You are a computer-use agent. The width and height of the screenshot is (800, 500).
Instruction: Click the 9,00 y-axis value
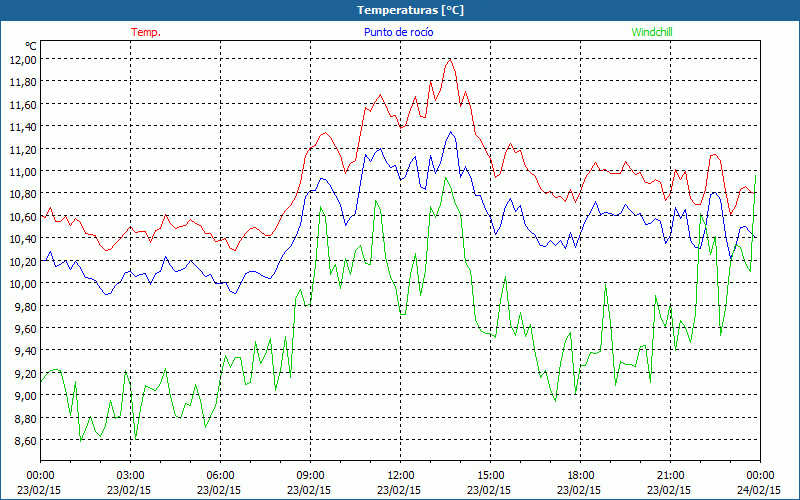[x=26, y=395]
